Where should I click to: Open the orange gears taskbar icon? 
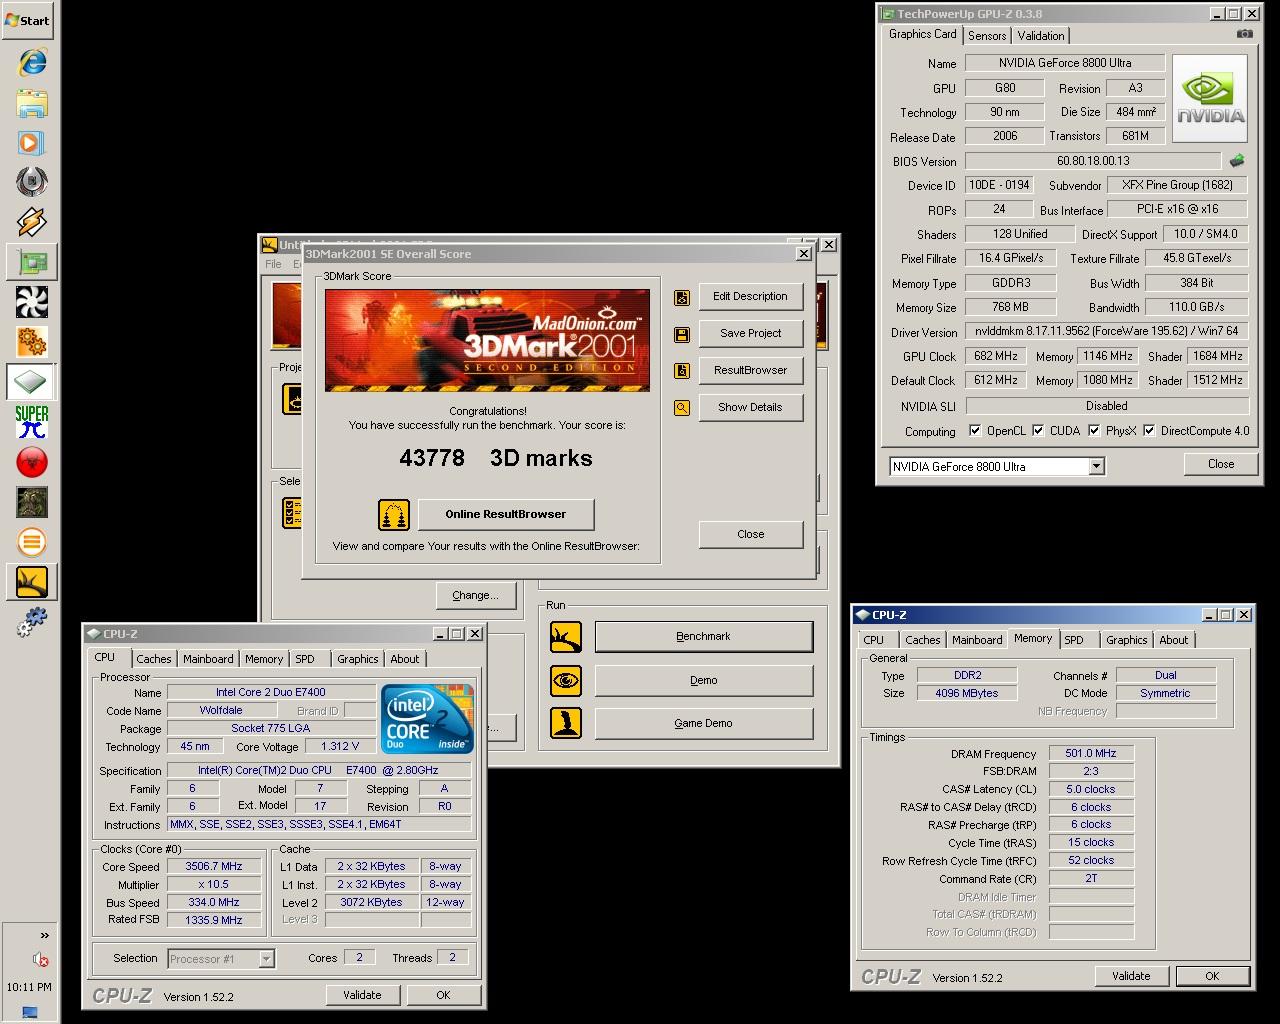click(31, 342)
